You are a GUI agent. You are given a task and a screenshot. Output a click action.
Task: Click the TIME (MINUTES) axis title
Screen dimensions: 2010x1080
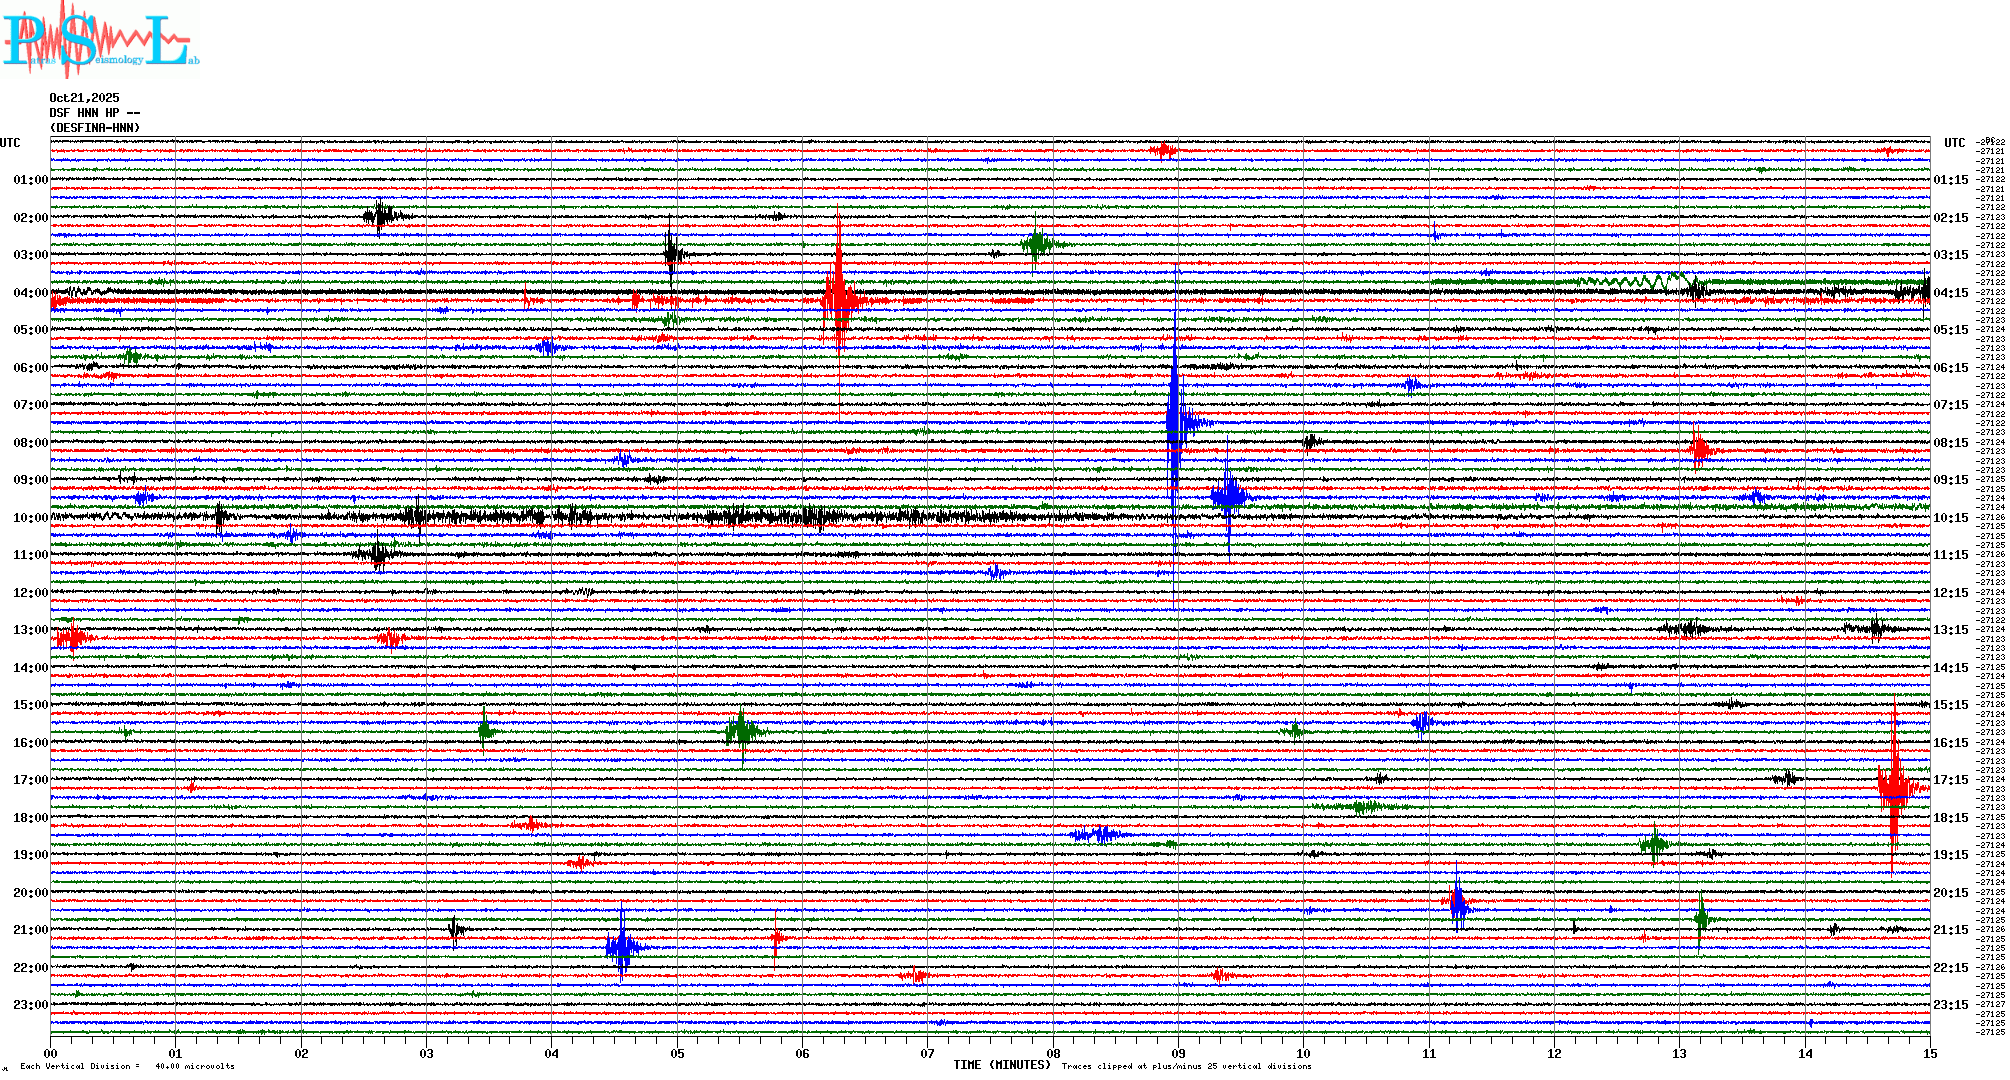coord(1002,1065)
